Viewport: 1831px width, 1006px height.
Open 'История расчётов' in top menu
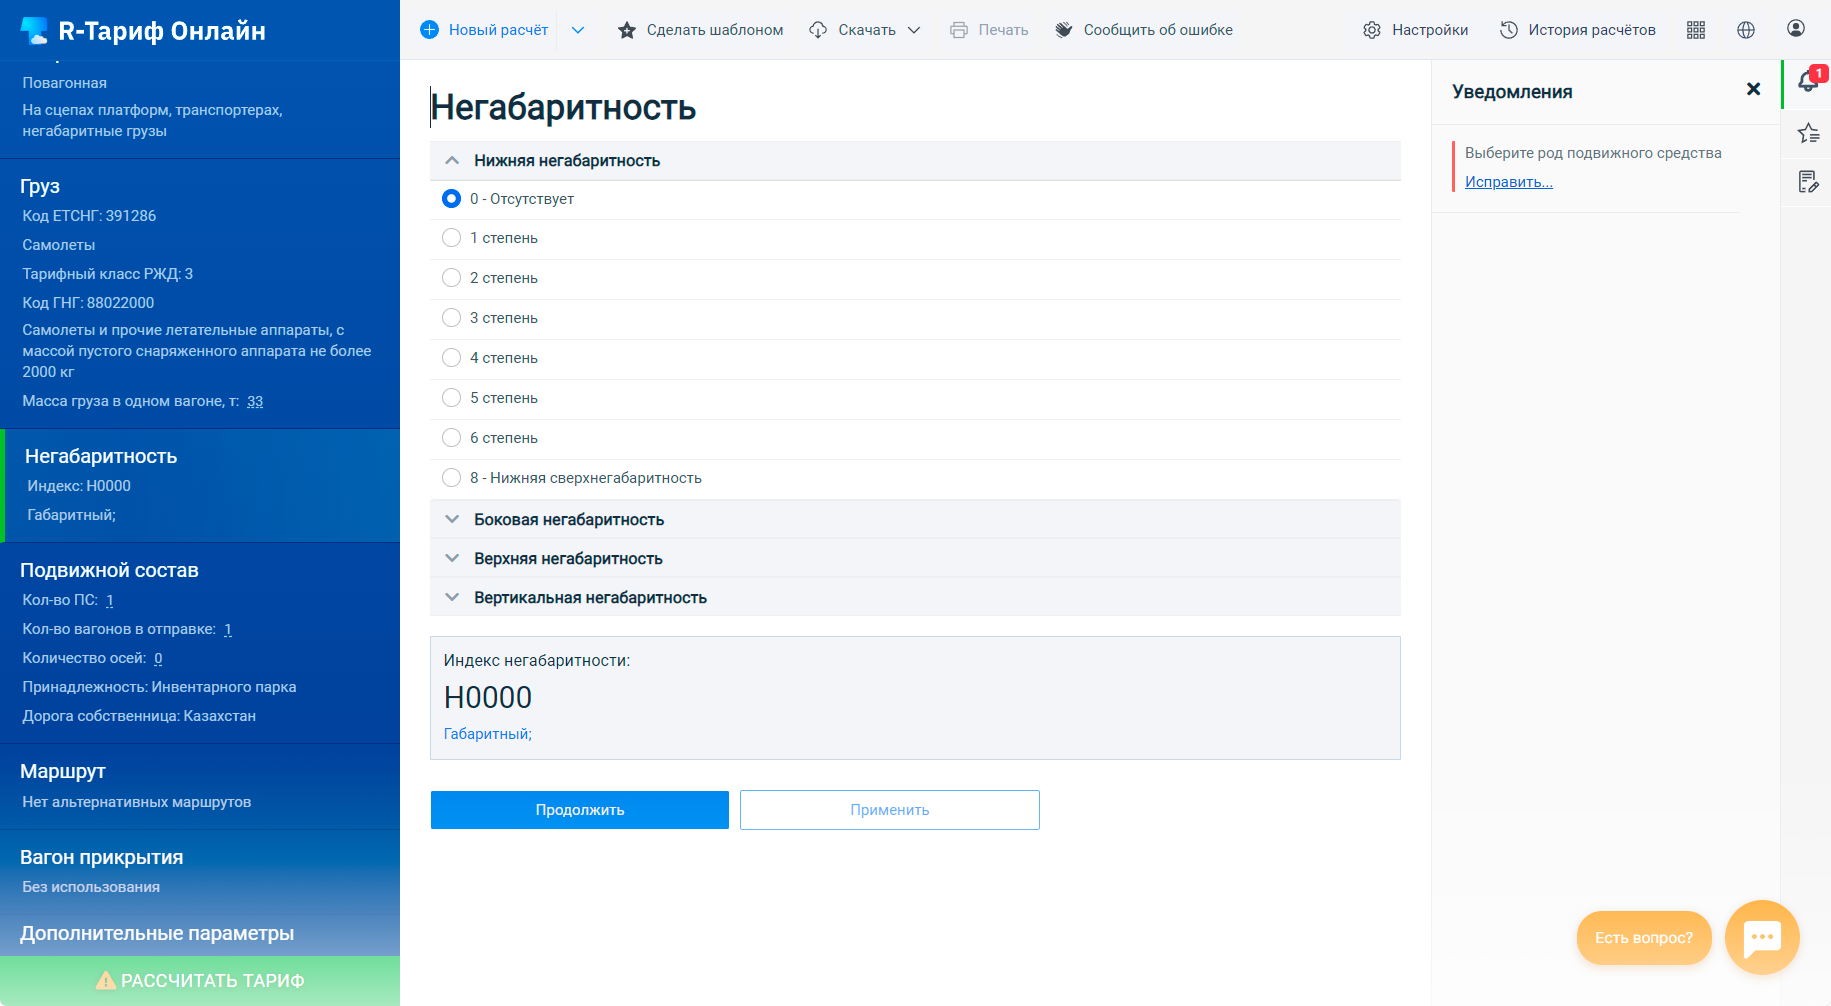(1578, 30)
